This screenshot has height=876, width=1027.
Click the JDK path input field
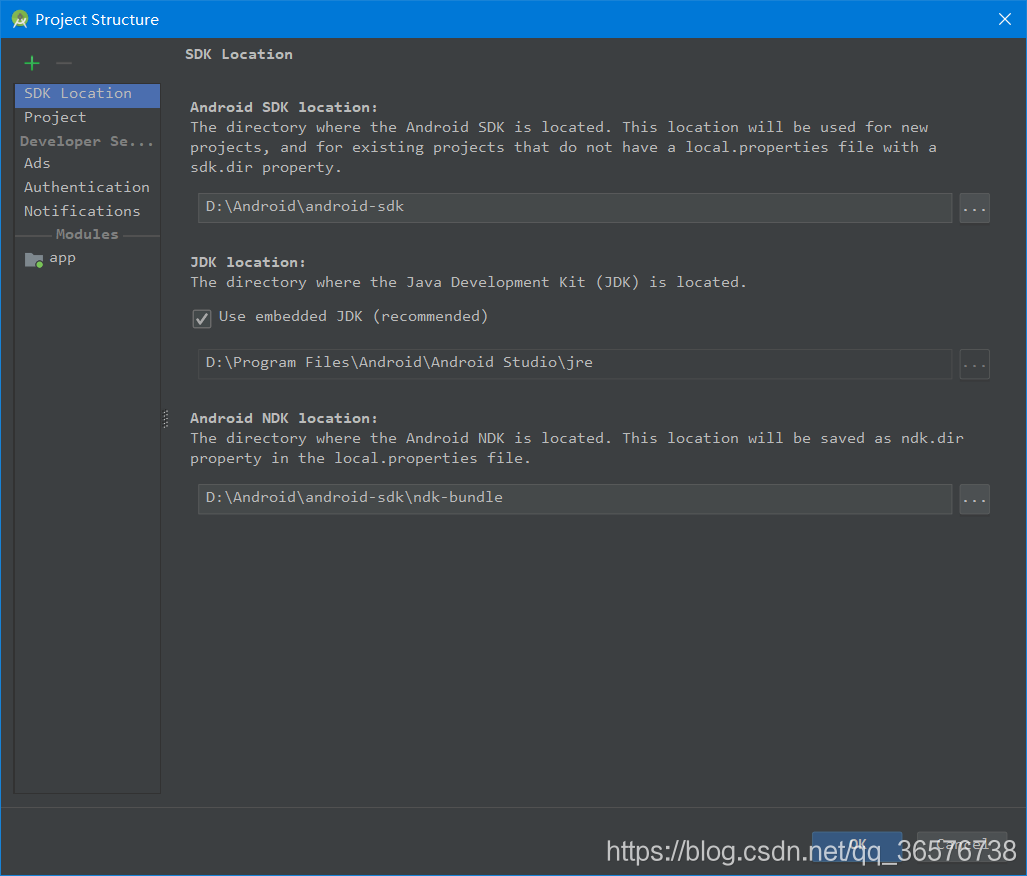[574, 364]
